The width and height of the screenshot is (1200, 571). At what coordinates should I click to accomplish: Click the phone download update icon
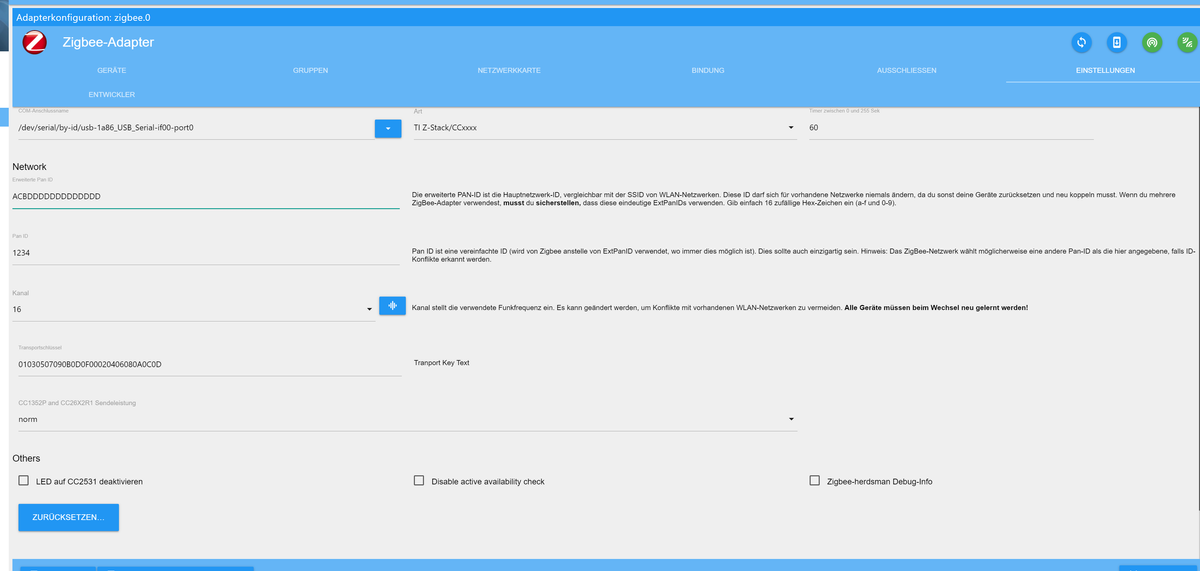[x=1117, y=42]
